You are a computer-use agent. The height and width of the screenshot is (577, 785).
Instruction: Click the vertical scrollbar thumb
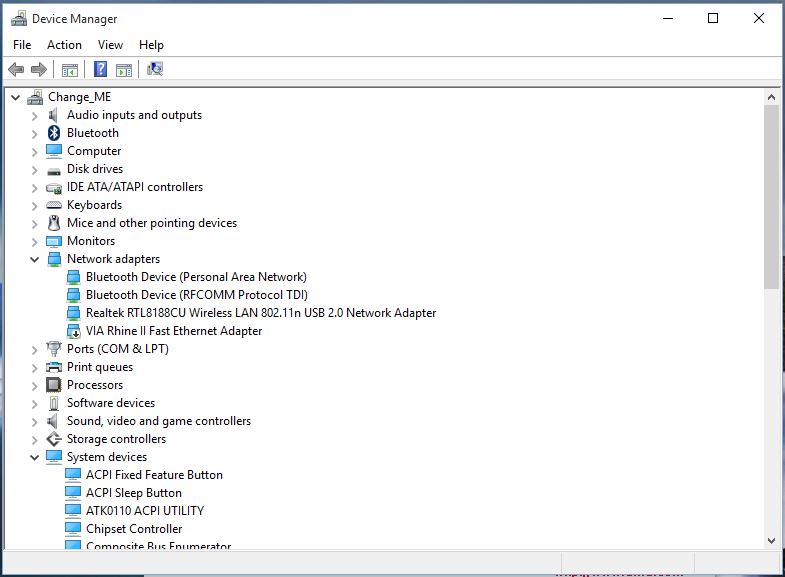[x=771, y=197]
